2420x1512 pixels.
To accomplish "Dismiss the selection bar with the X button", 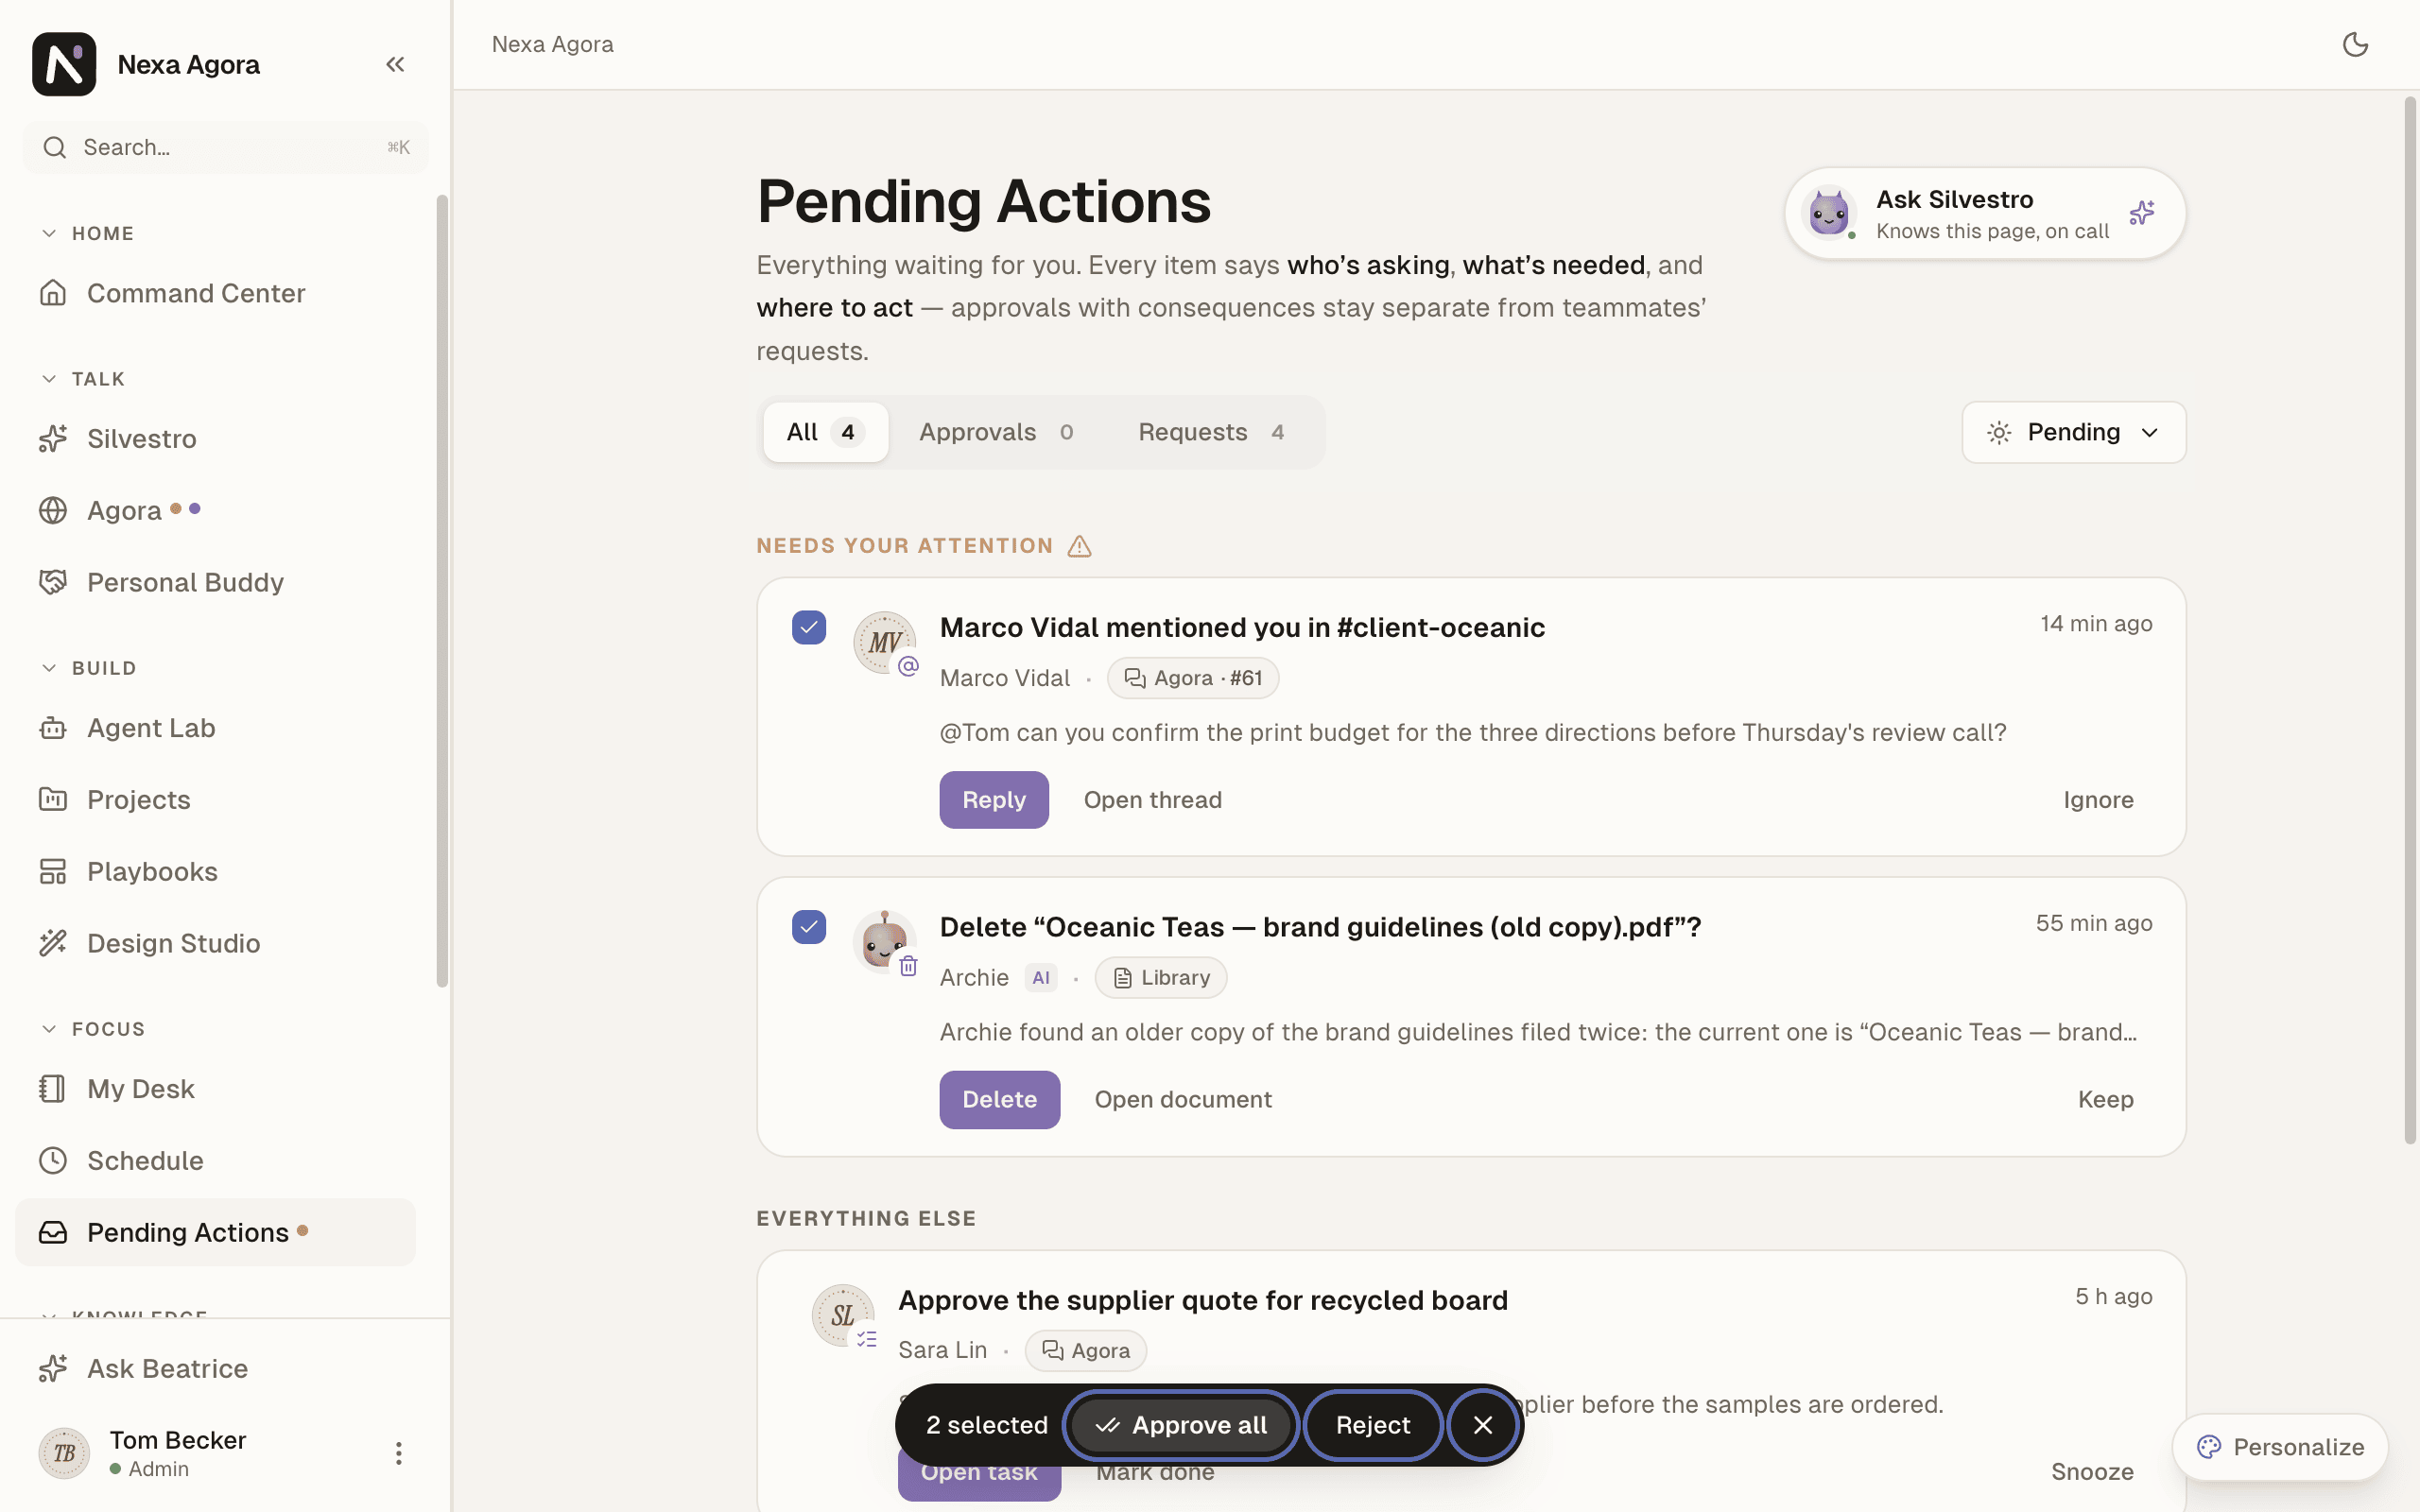I will pos(1482,1424).
